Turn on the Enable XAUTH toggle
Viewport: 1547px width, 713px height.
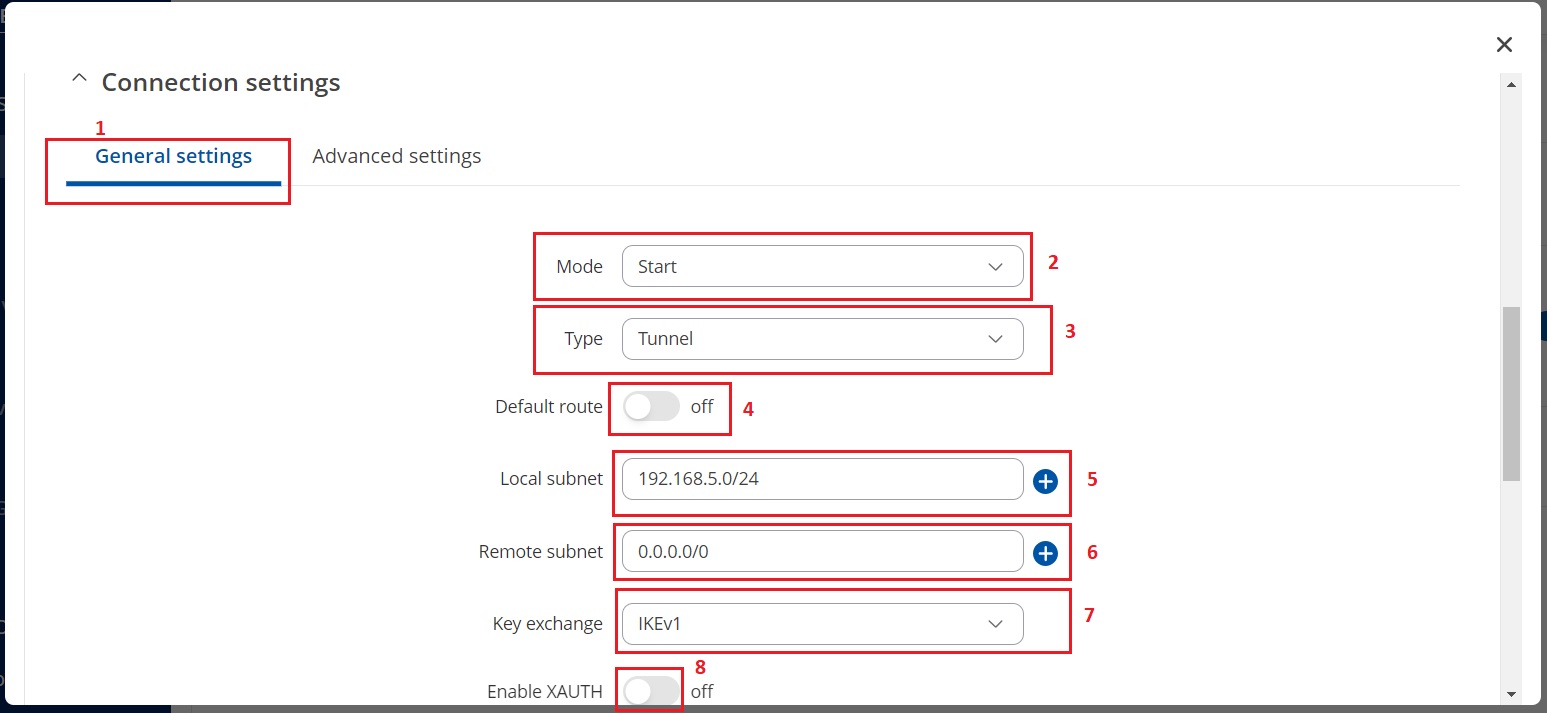click(651, 691)
